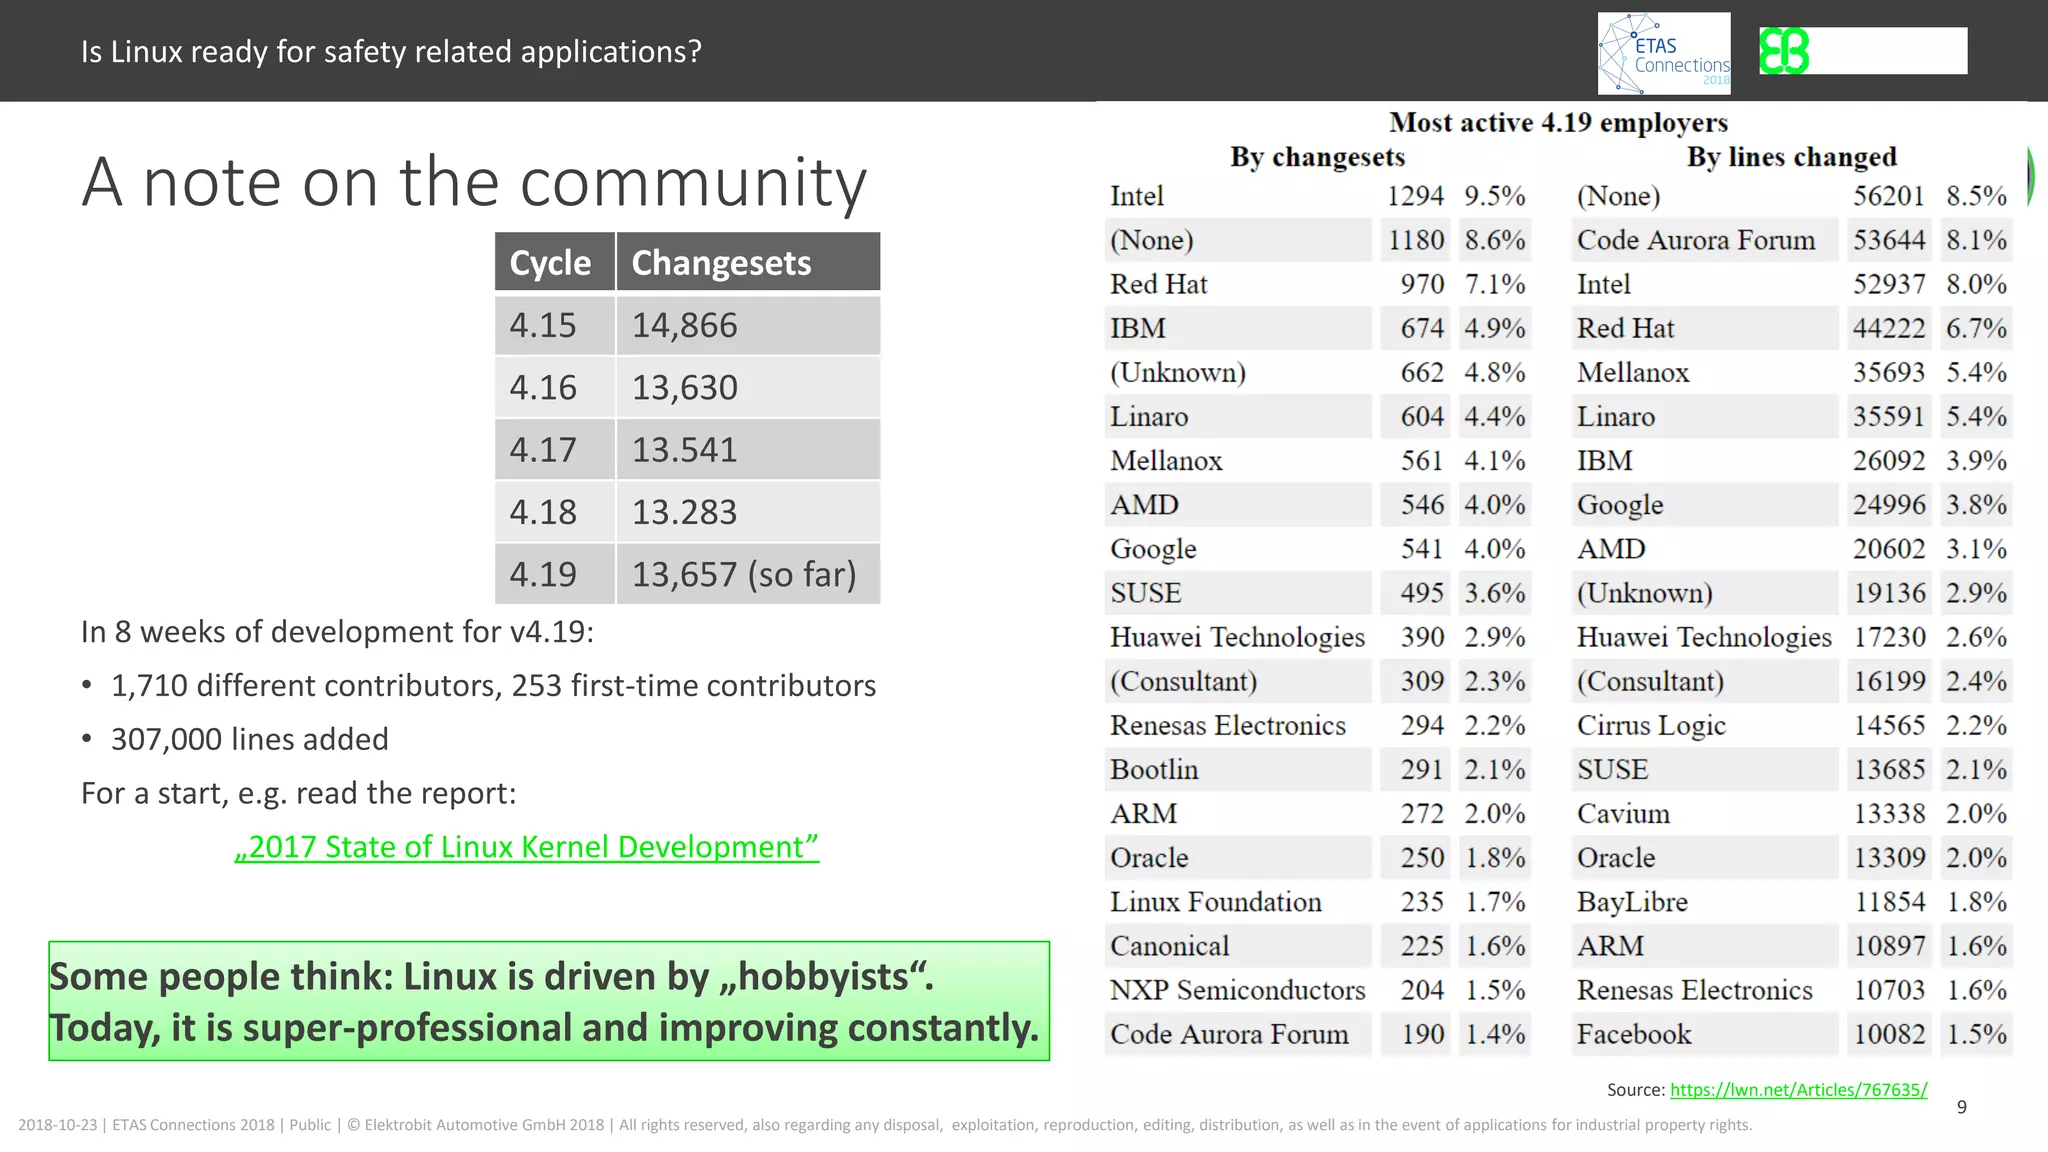
Task: Click the header question about Linux safety
Action: coord(391,52)
